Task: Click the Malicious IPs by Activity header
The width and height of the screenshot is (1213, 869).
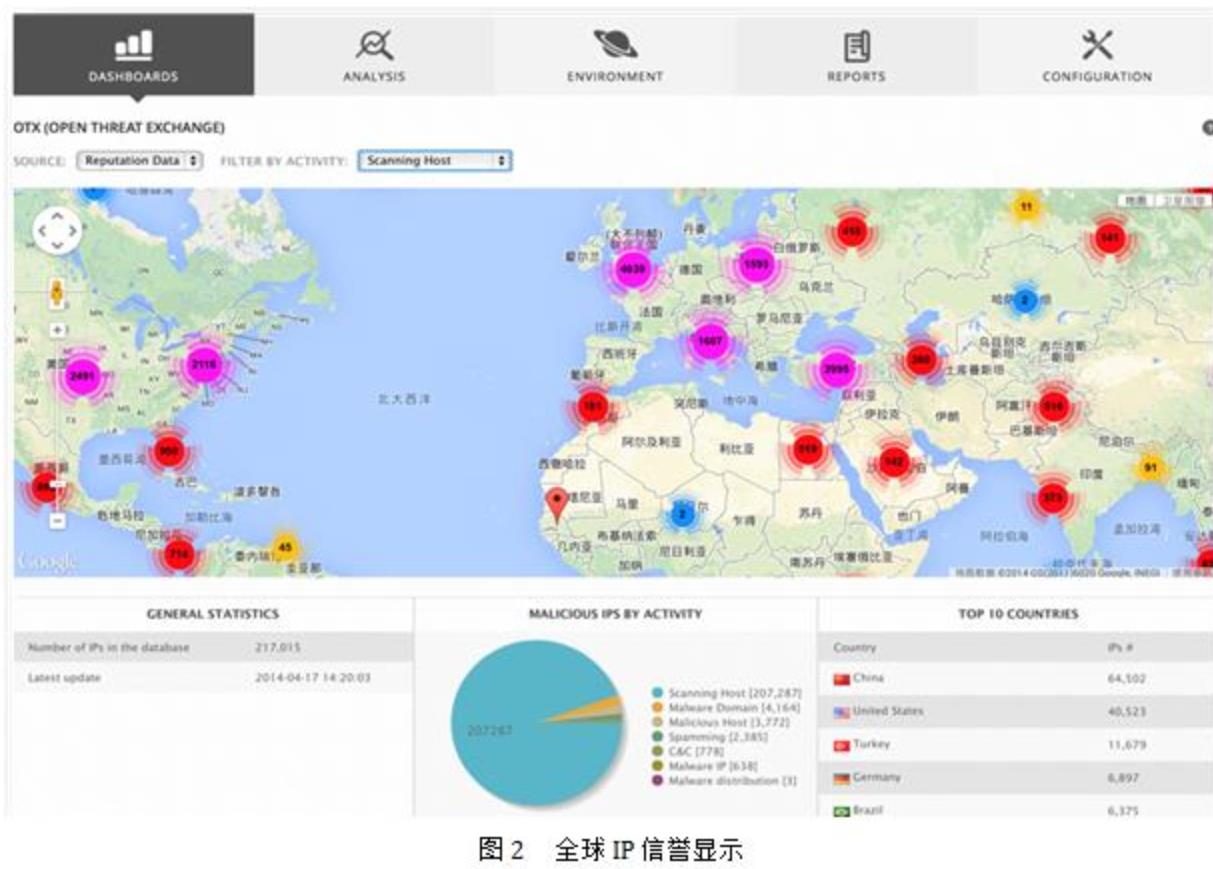Action: pos(615,614)
